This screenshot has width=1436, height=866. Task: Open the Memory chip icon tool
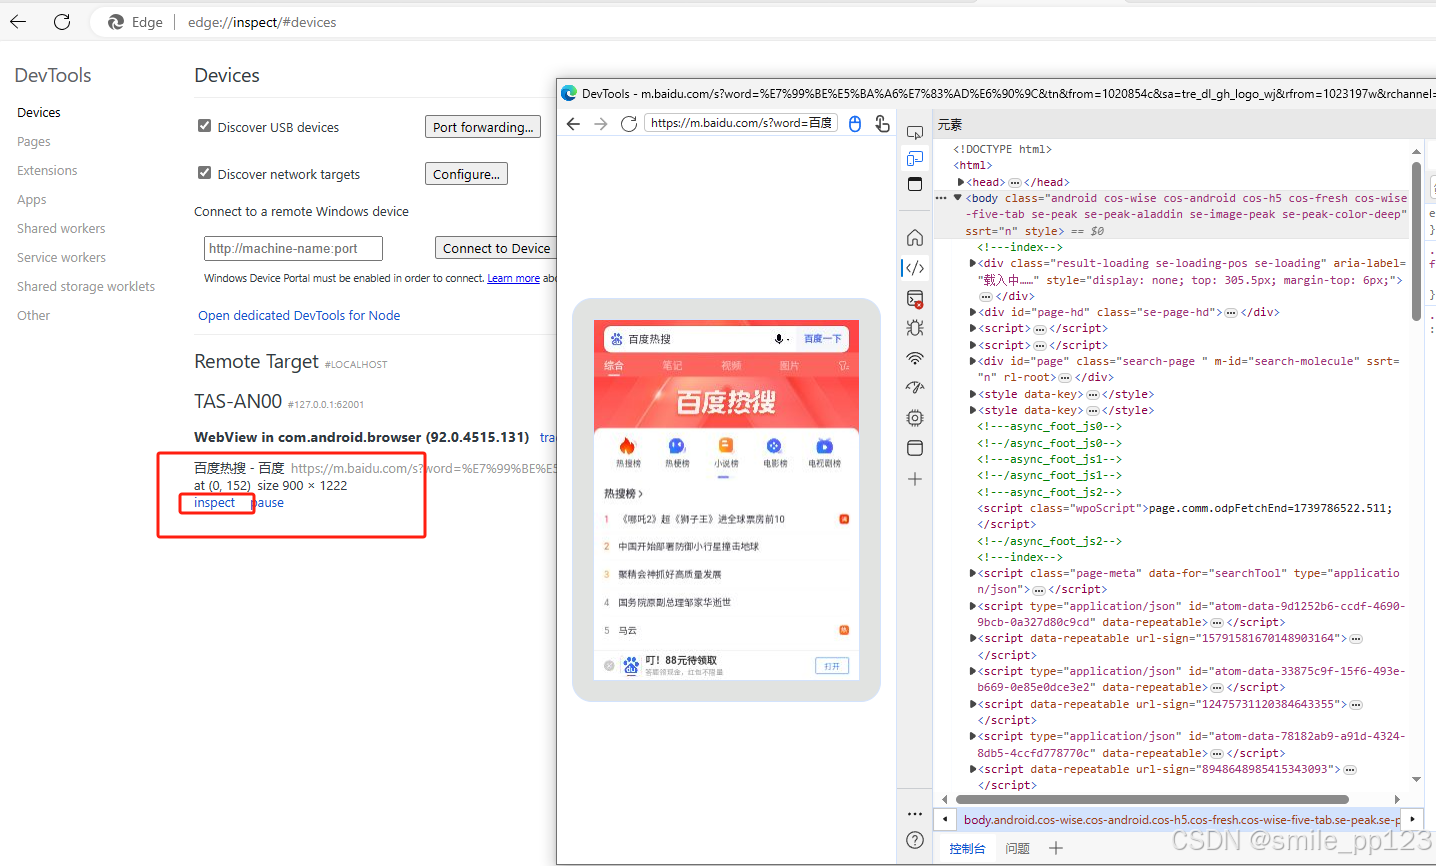[915, 418]
